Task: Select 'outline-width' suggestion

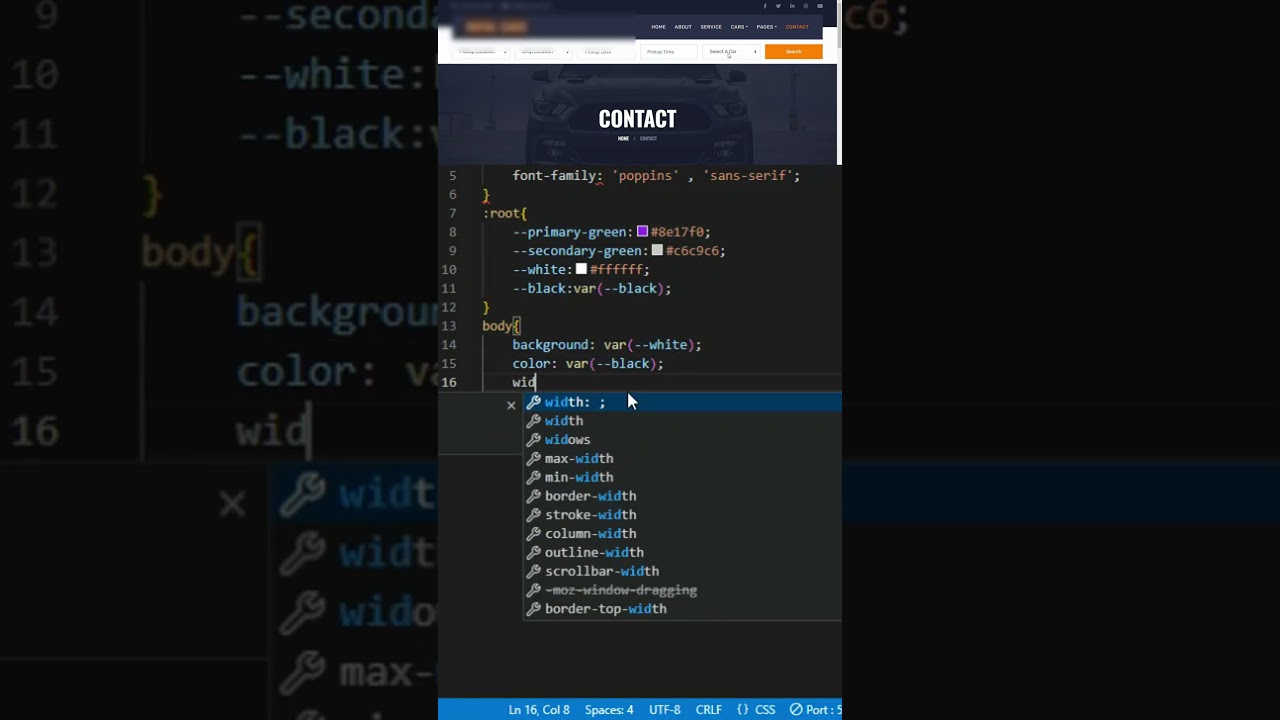Action: pyautogui.click(x=683, y=553)
